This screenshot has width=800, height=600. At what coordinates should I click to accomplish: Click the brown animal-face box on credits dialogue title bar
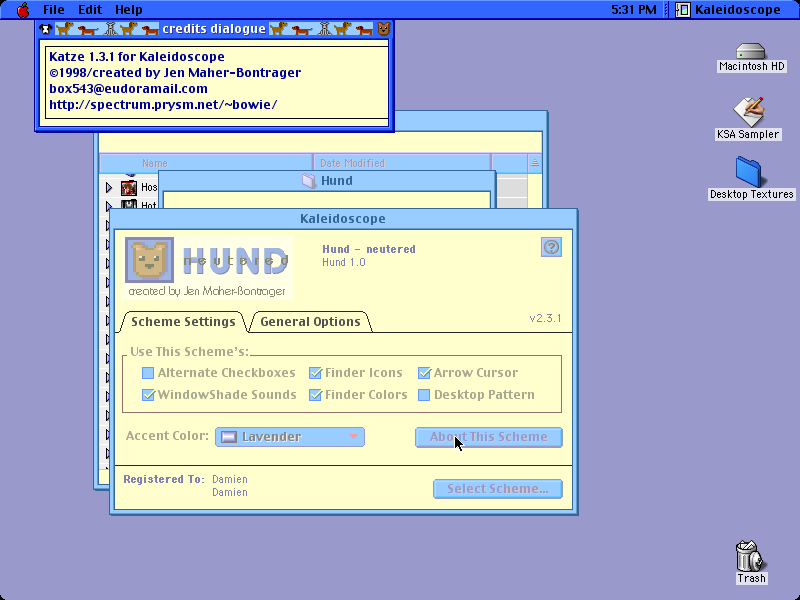383,29
